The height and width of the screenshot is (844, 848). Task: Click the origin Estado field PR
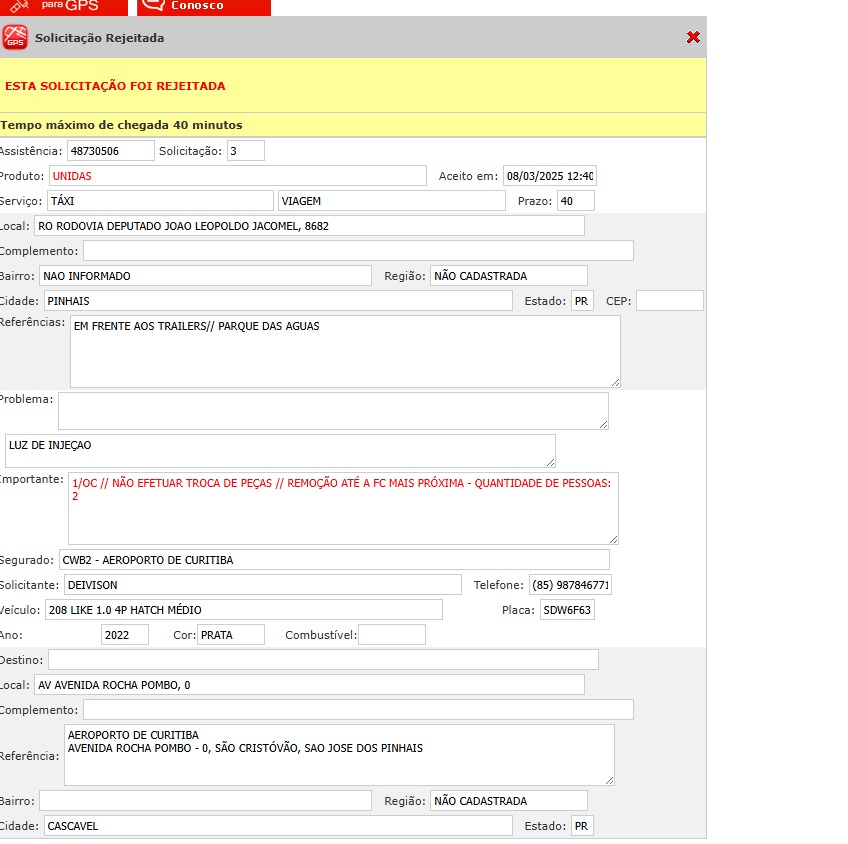pos(582,300)
